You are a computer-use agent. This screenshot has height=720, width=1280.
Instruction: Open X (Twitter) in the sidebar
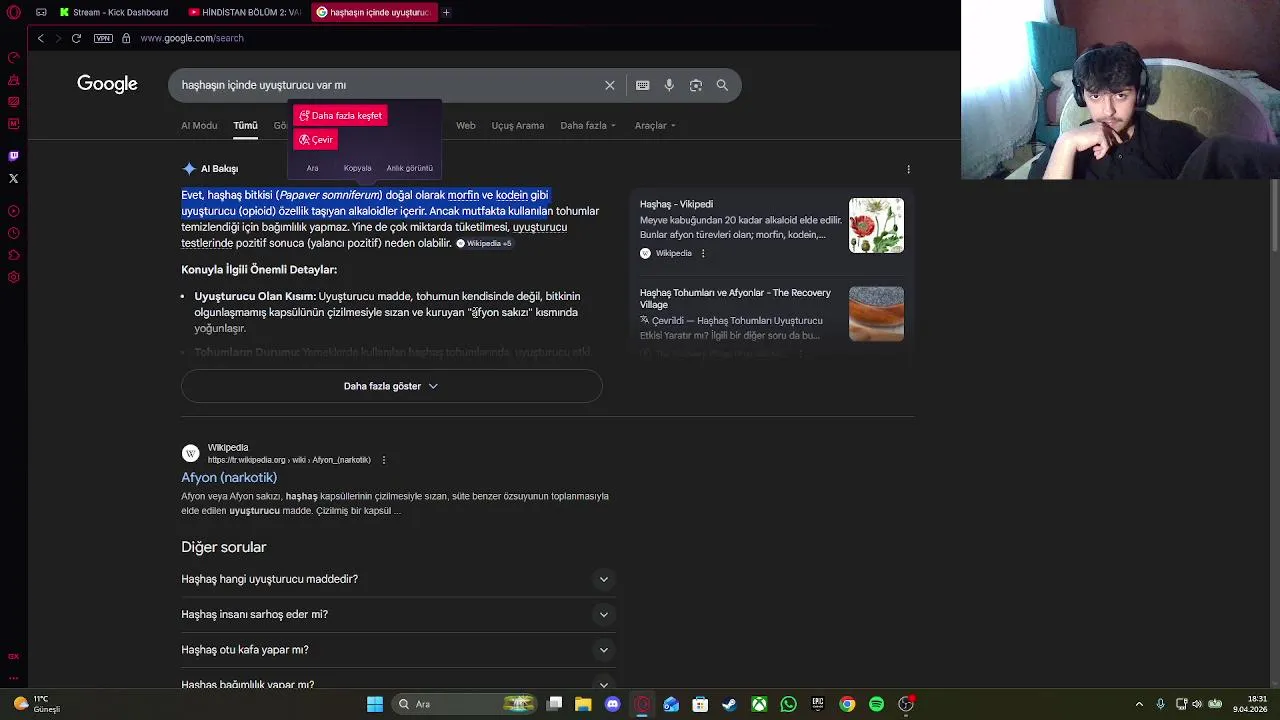tap(14, 178)
